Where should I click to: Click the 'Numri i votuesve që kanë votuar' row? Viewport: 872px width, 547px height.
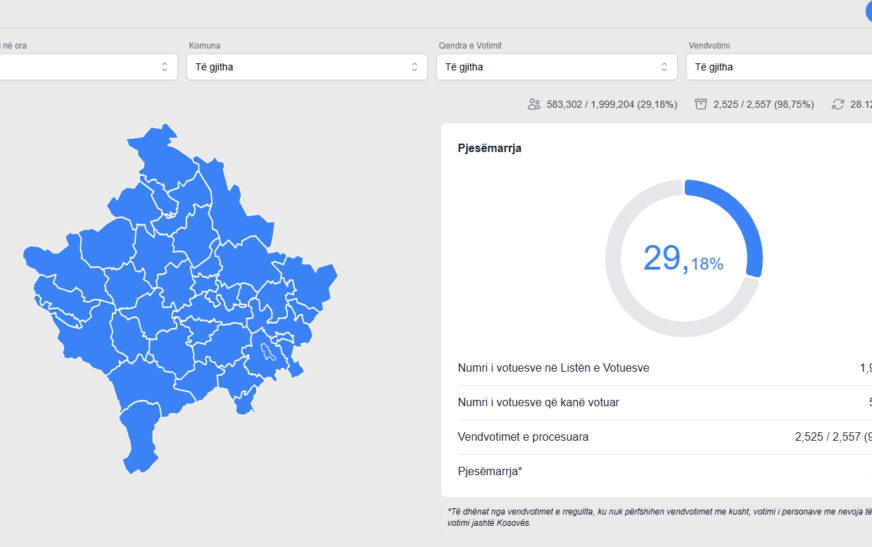tap(538, 402)
